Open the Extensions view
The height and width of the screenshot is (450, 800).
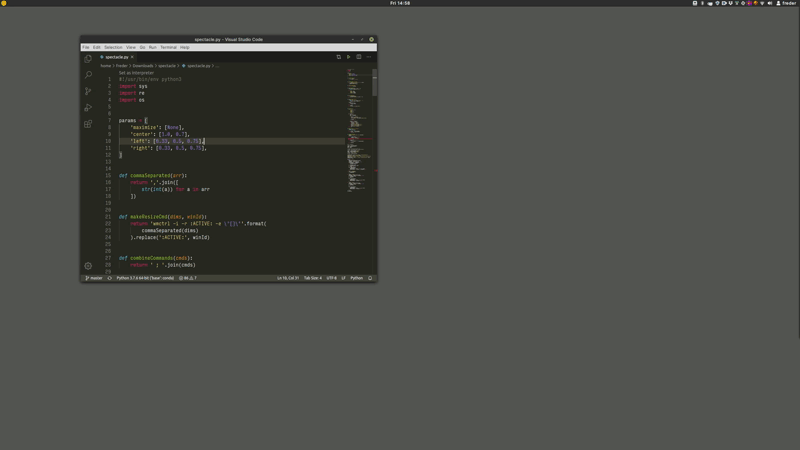coord(88,124)
